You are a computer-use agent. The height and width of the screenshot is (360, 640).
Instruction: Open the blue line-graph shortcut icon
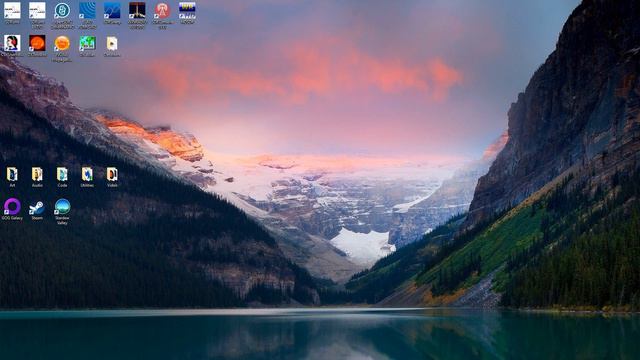pos(112,11)
